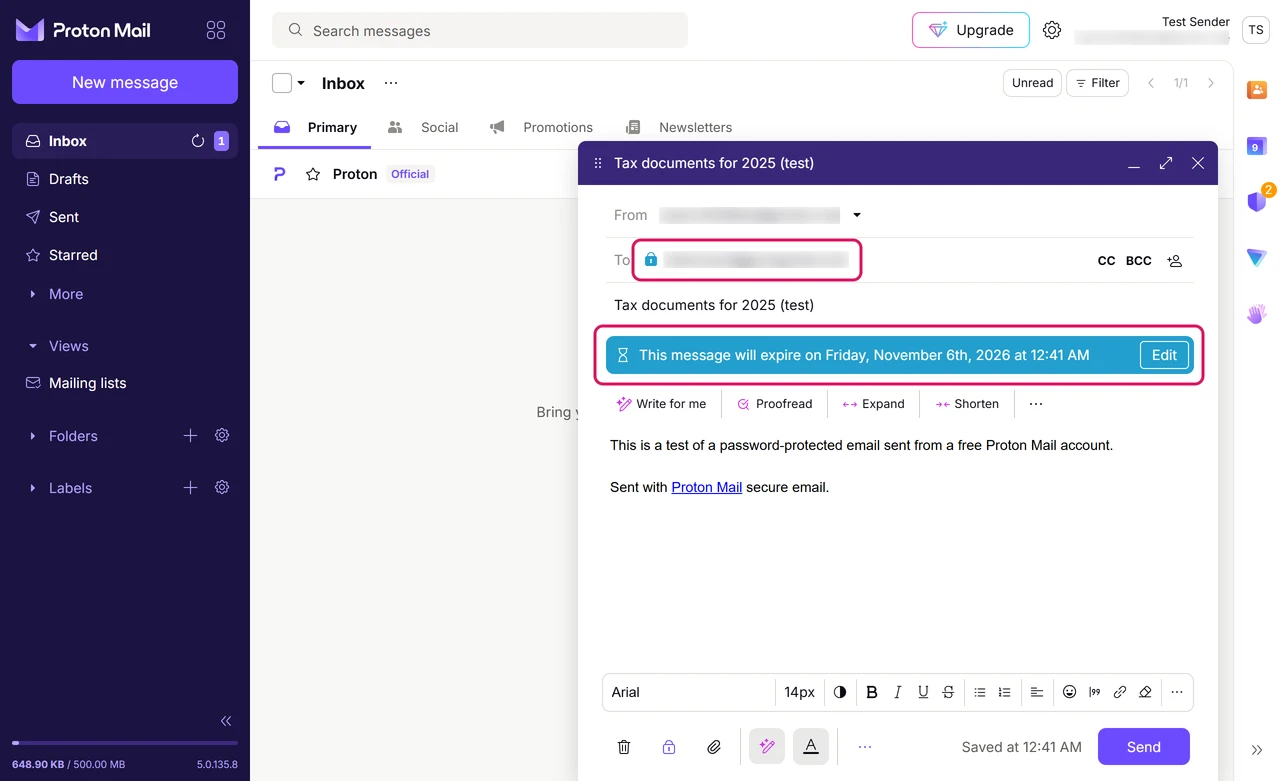Send the email with the Send button

[x=1144, y=747]
